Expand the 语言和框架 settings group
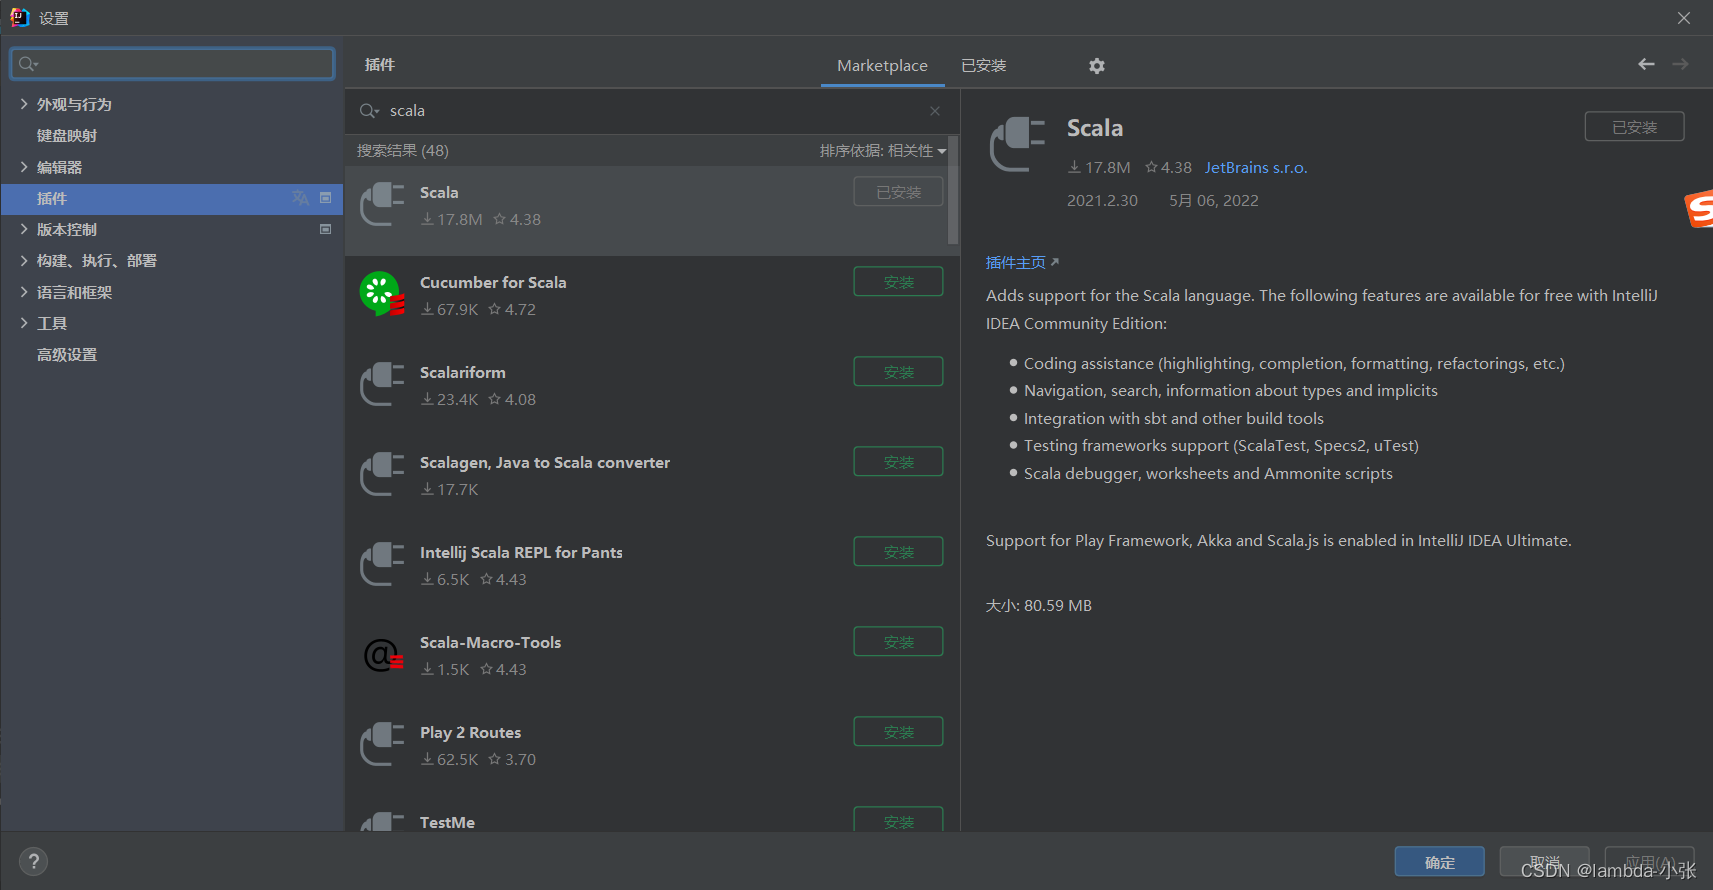The width and height of the screenshot is (1713, 890). 24,292
